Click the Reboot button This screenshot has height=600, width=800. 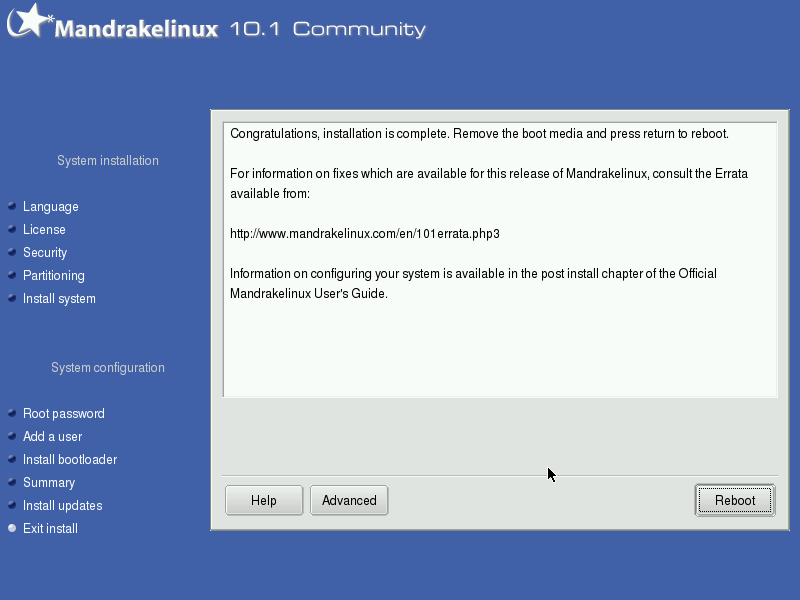735,500
